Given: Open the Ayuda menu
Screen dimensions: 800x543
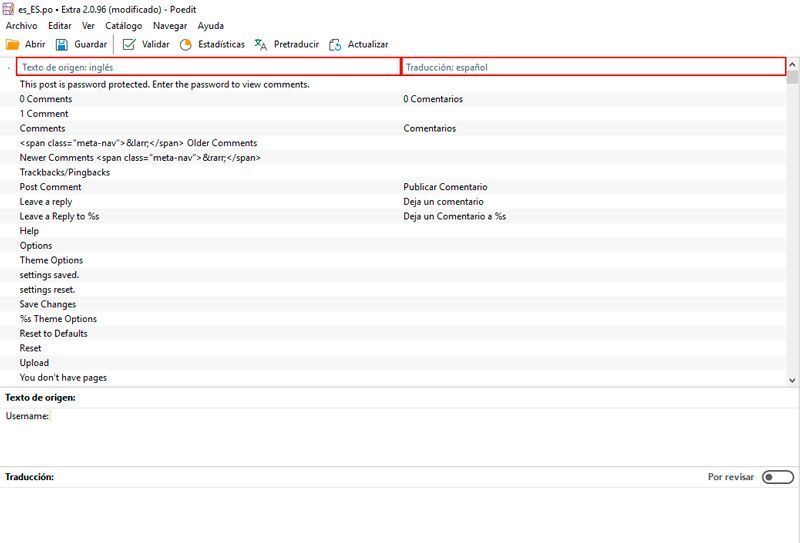Looking at the screenshot, I should [x=211, y=26].
